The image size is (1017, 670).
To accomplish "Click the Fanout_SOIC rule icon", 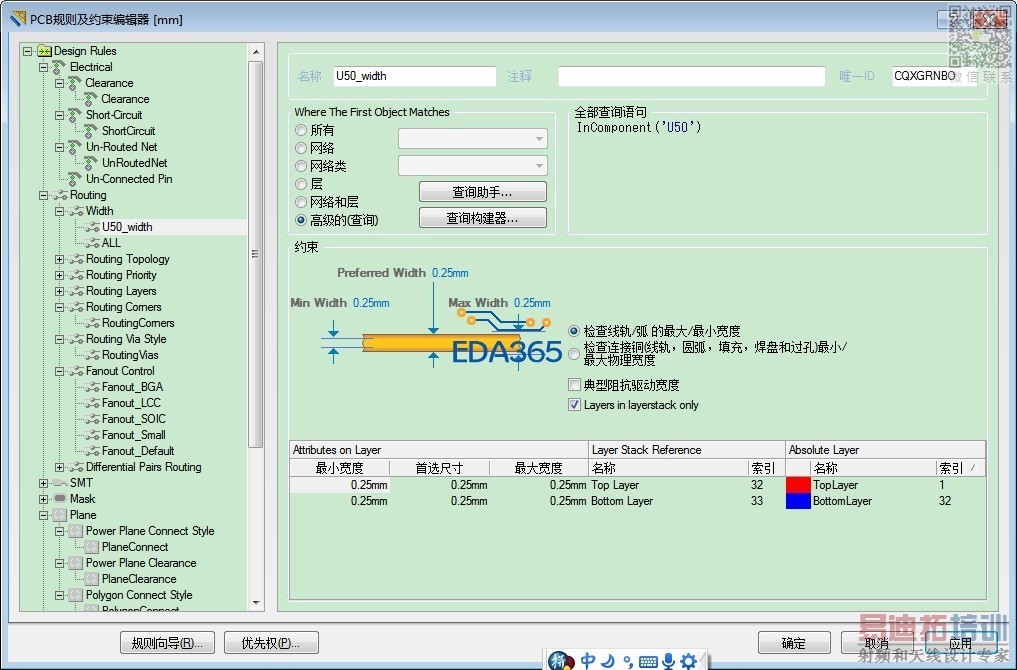I will pos(93,419).
